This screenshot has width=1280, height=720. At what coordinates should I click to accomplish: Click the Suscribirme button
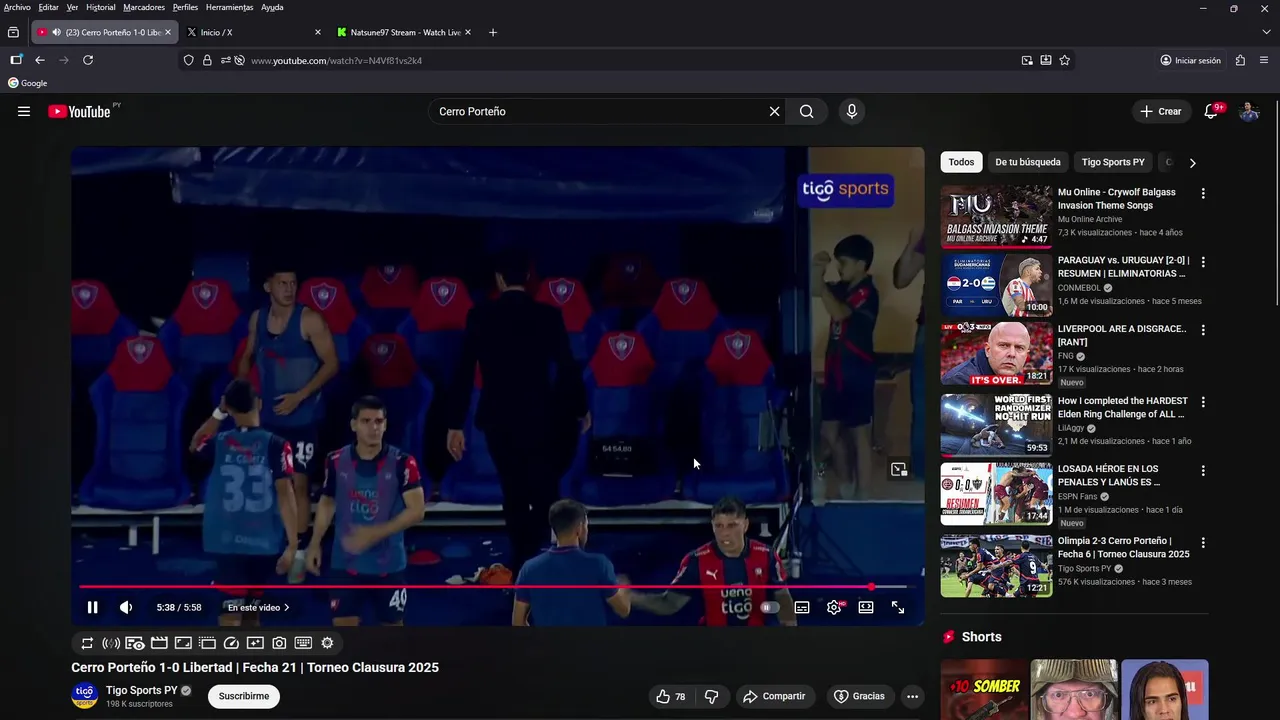pyautogui.click(x=244, y=696)
